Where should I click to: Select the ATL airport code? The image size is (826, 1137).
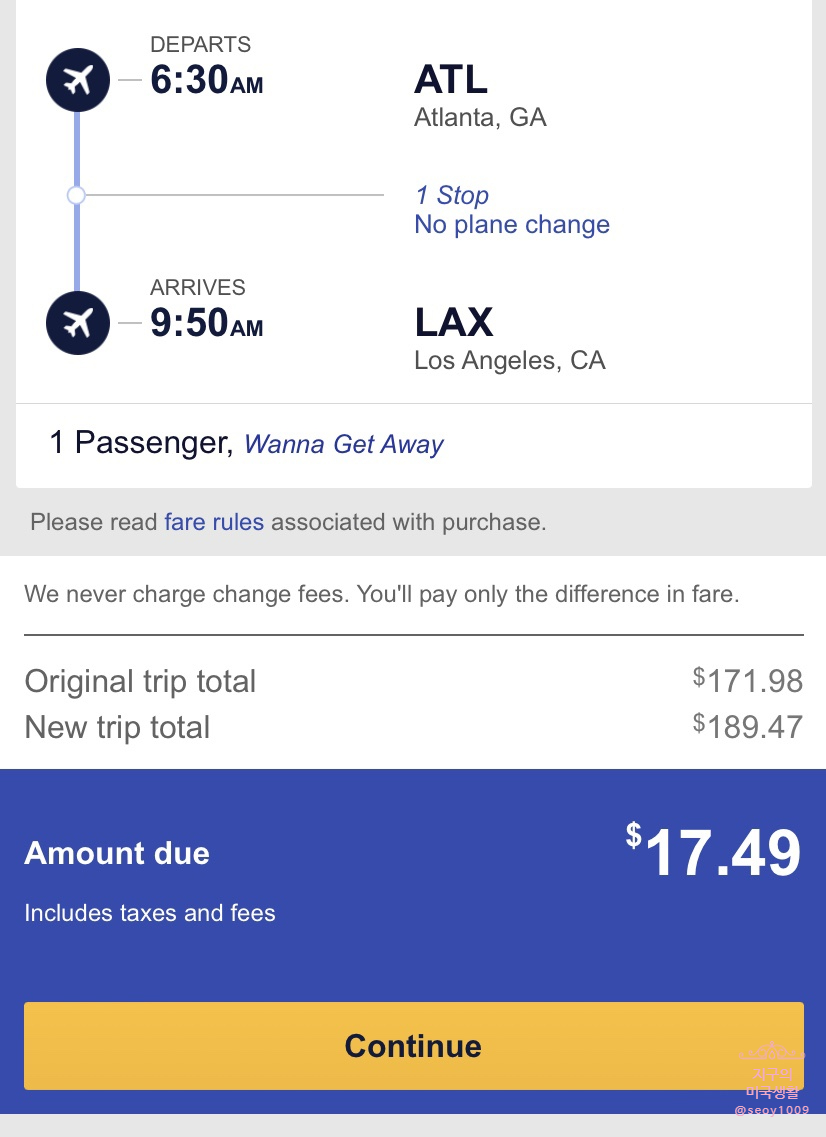tap(451, 80)
